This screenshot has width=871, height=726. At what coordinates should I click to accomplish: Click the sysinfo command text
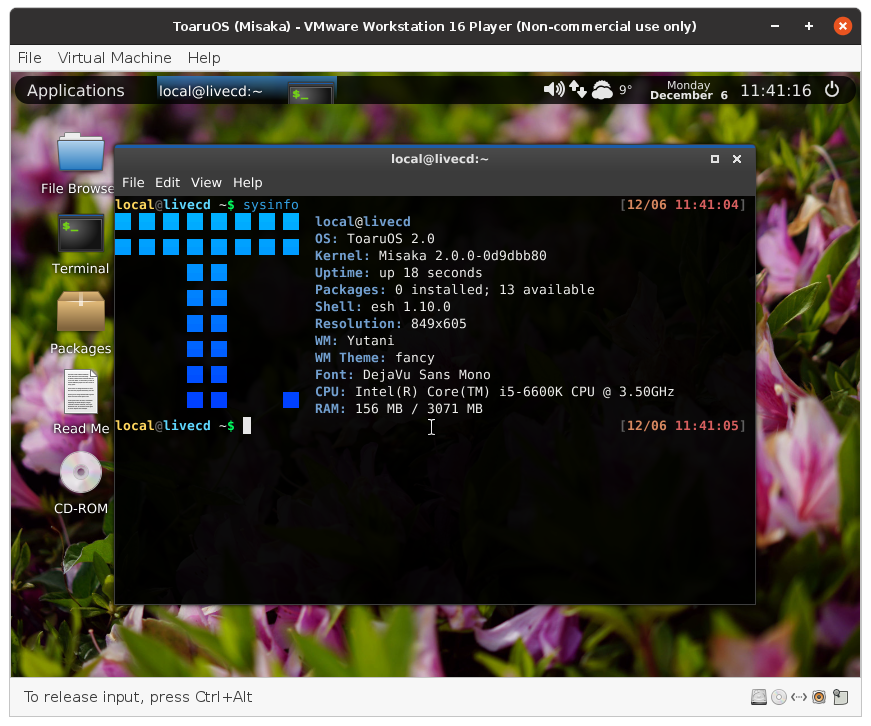271,205
